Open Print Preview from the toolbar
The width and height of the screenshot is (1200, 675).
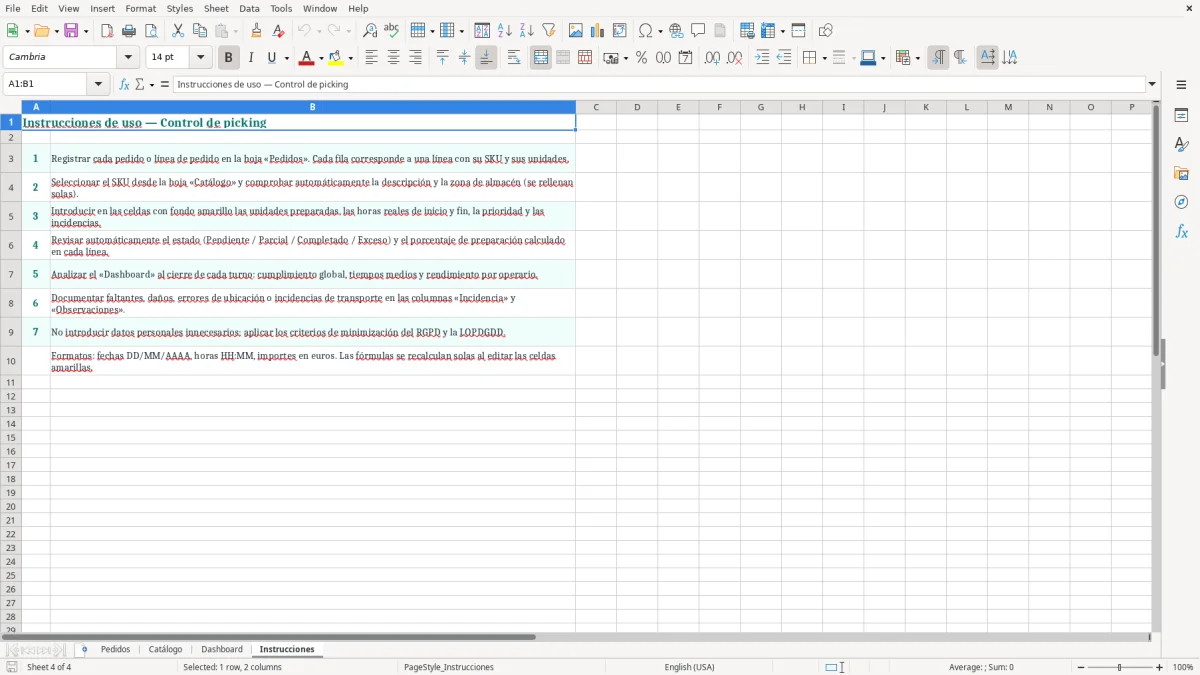[x=151, y=31]
